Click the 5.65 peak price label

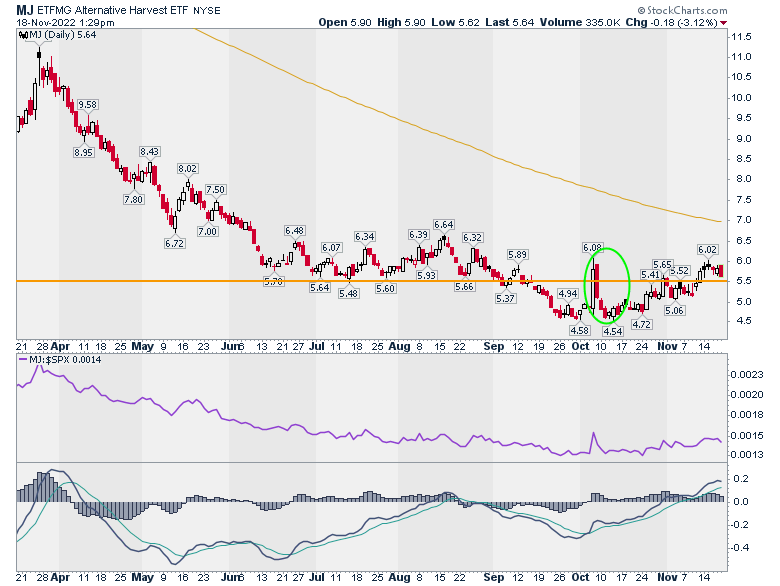click(x=663, y=264)
